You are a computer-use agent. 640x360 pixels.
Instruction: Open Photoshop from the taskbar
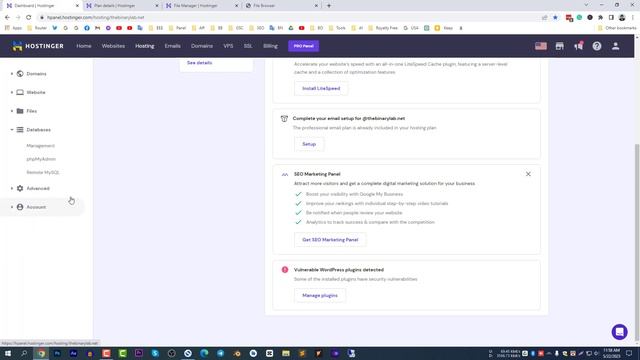point(57,353)
